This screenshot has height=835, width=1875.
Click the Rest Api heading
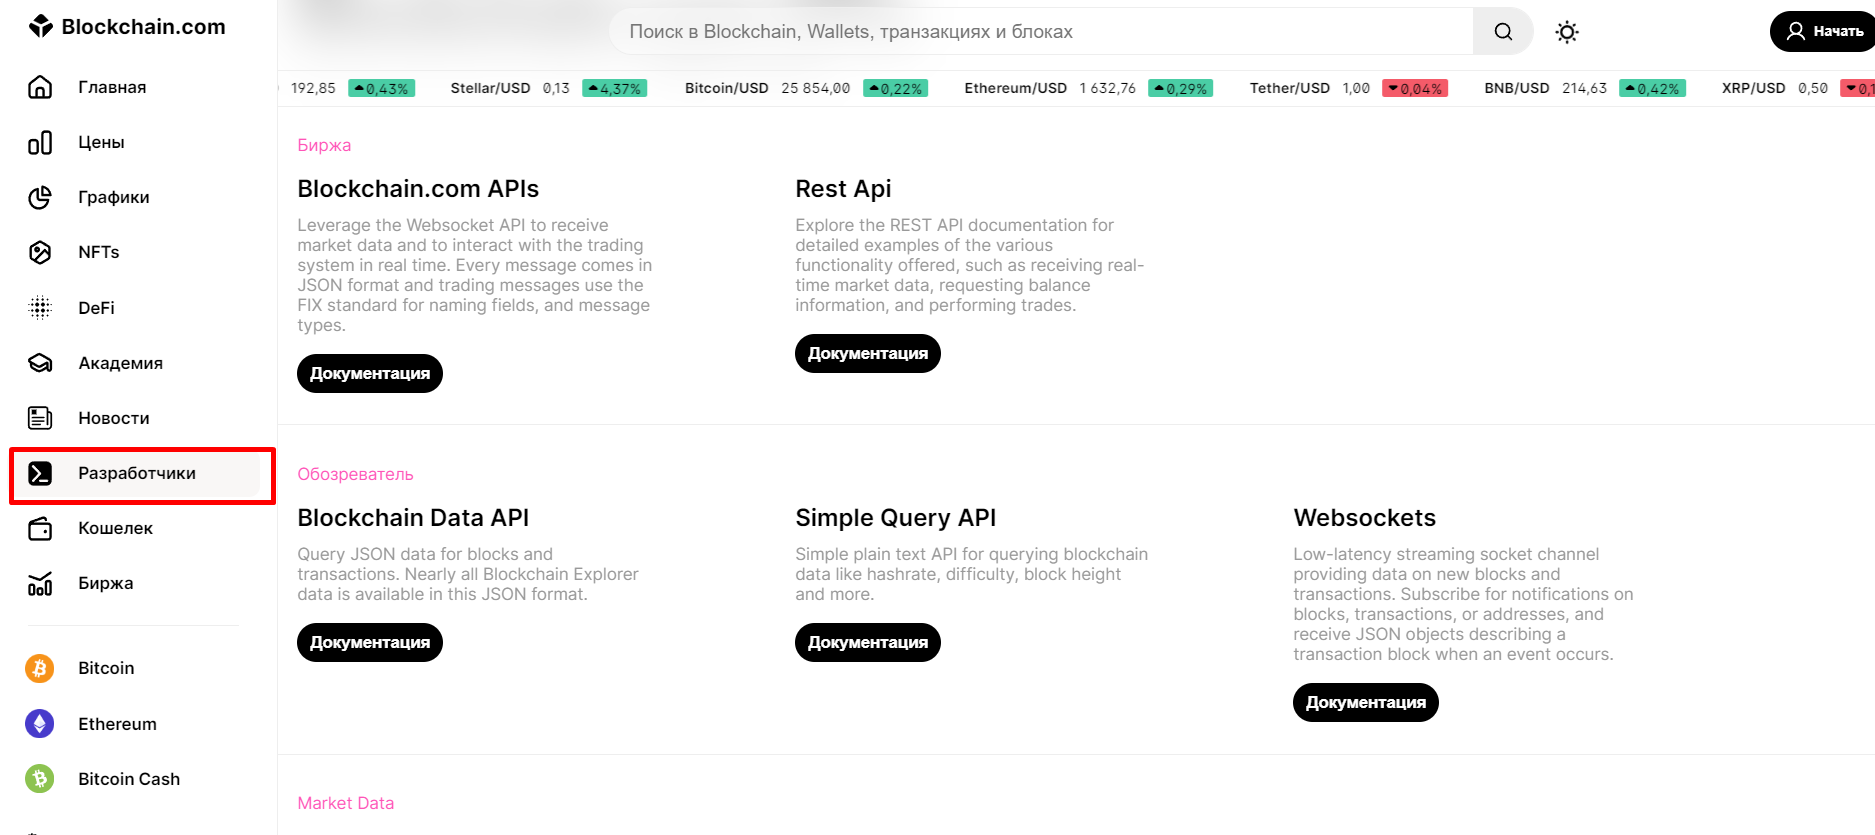[x=843, y=189]
